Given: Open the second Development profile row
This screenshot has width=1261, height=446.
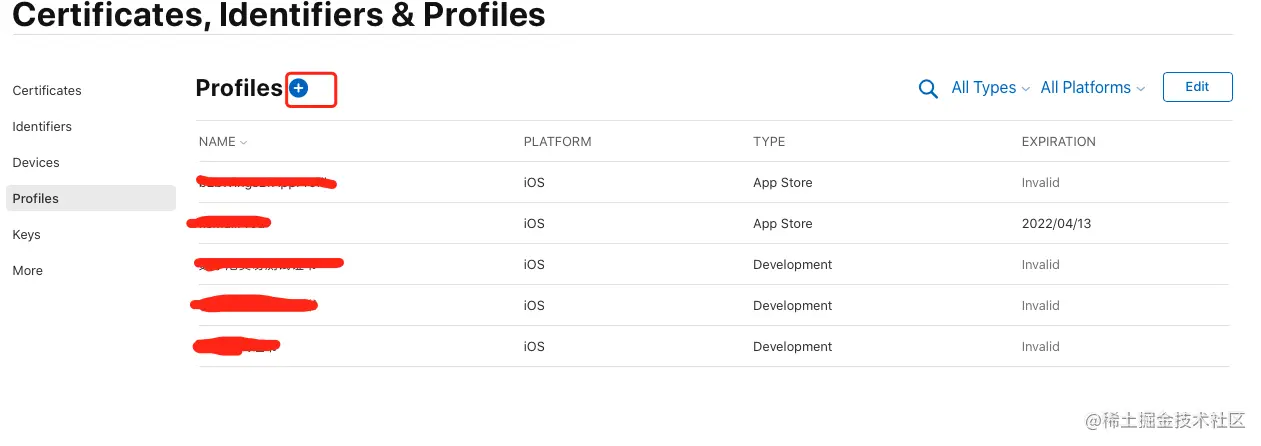Looking at the screenshot, I should [254, 305].
